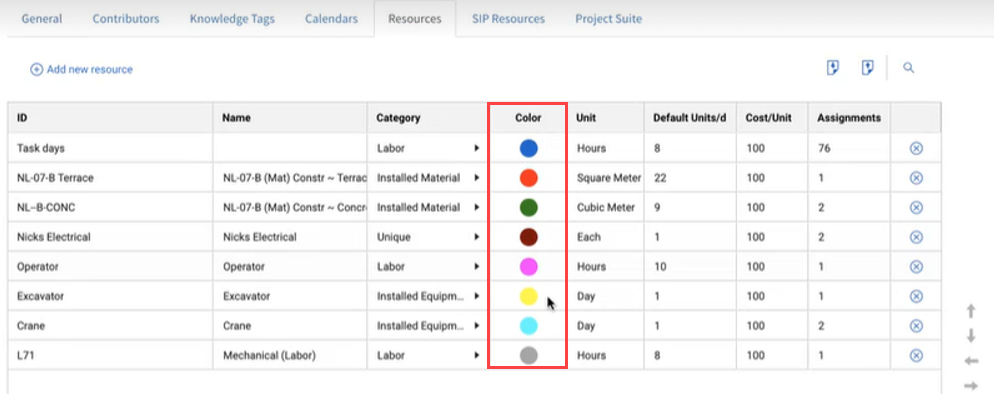Select the NL--B-CONC ID cell
The height and width of the screenshot is (394, 994).
point(110,207)
